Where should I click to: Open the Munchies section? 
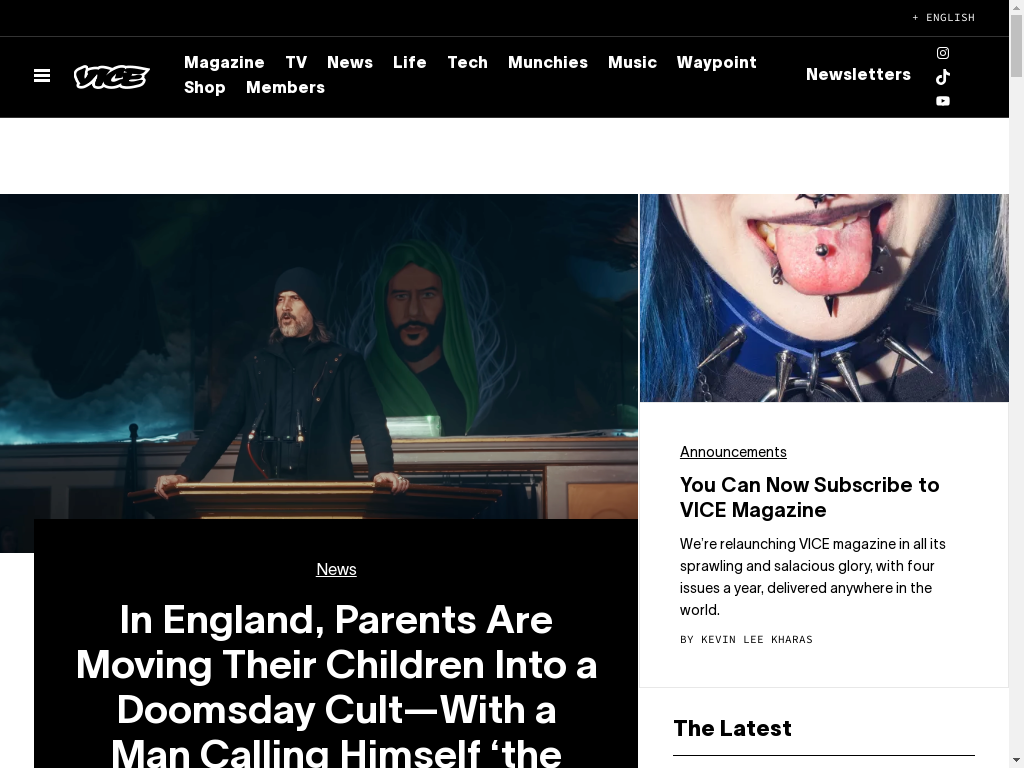pyautogui.click(x=547, y=63)
